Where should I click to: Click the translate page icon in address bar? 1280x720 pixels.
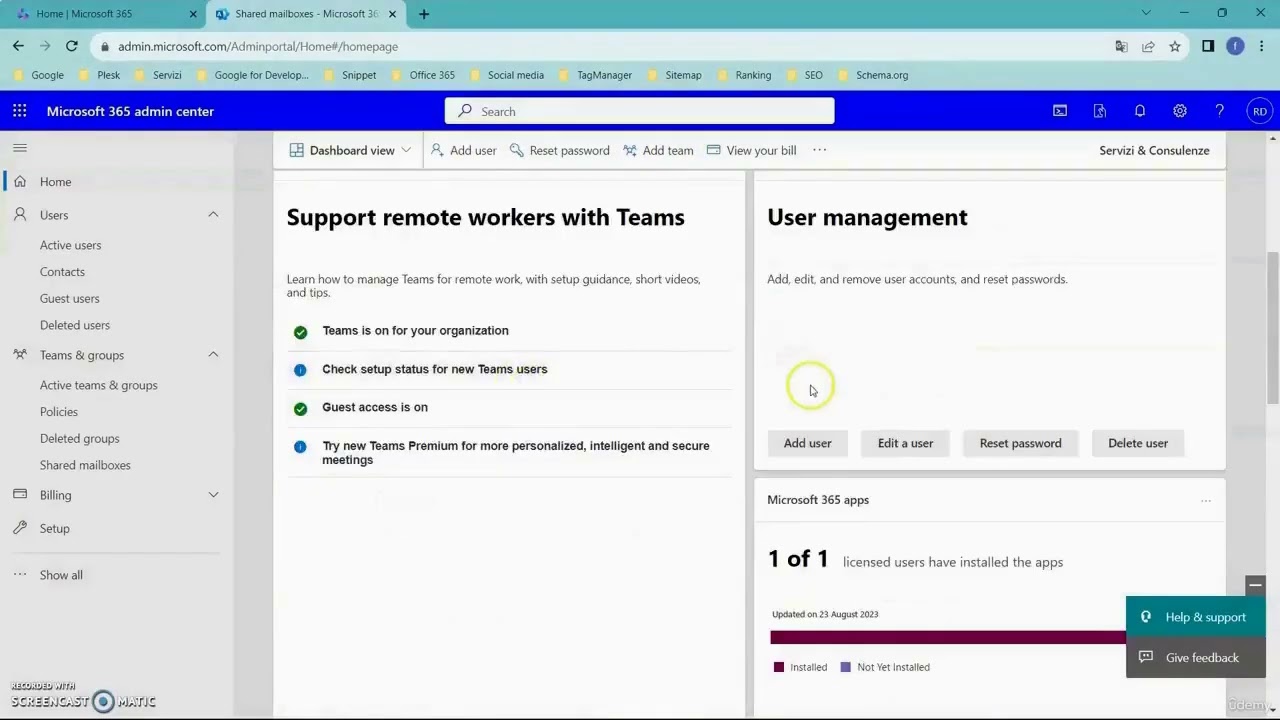(x=1121, y=46)
